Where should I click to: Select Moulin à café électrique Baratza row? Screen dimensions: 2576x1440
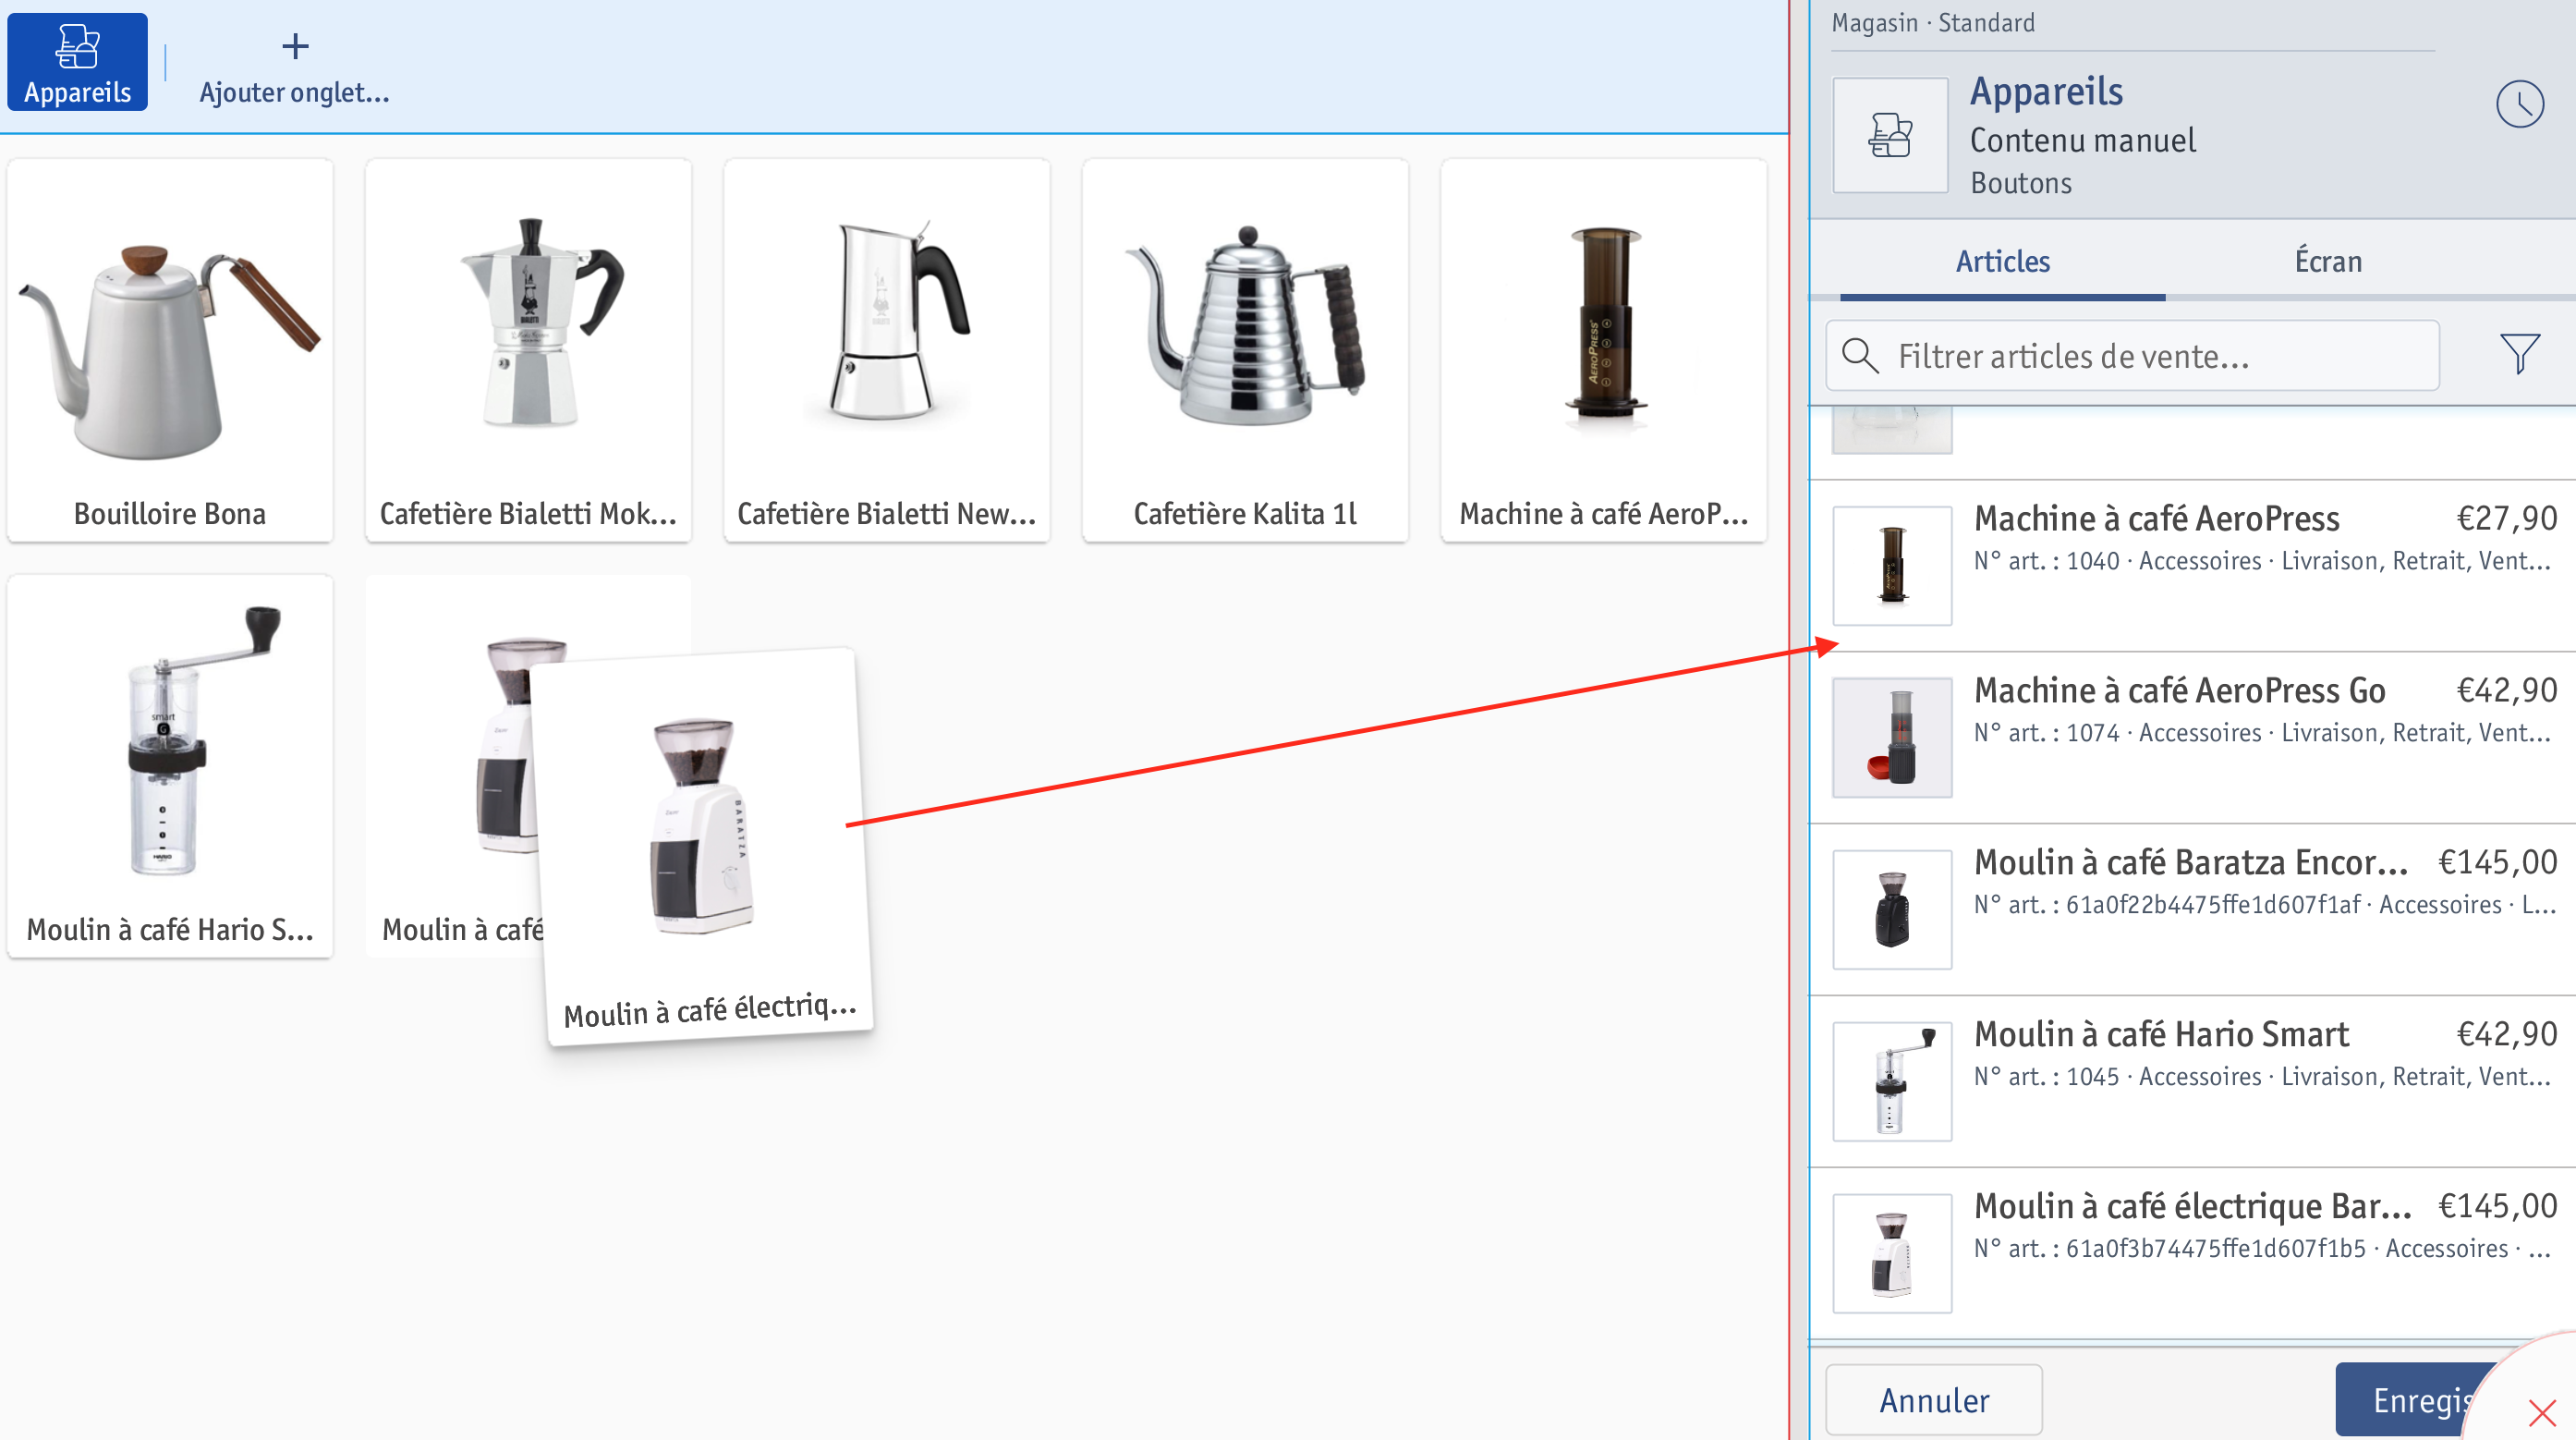2192,1254
